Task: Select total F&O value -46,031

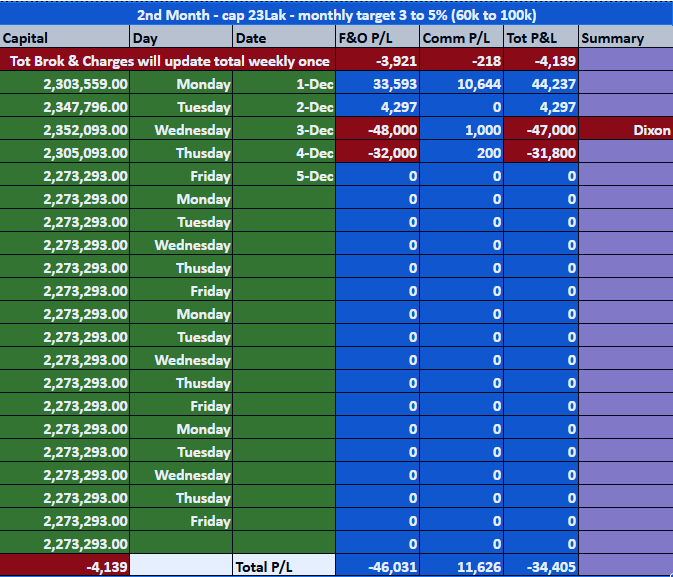Action: [377, 566]
